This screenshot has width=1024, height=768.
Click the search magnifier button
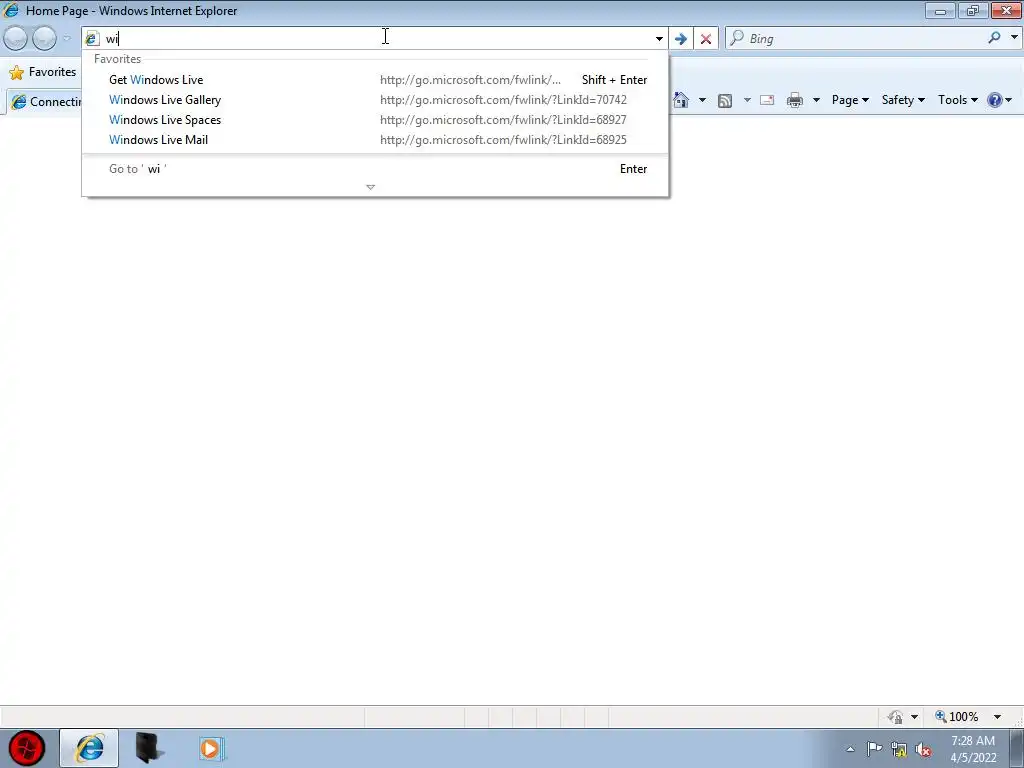994,38
